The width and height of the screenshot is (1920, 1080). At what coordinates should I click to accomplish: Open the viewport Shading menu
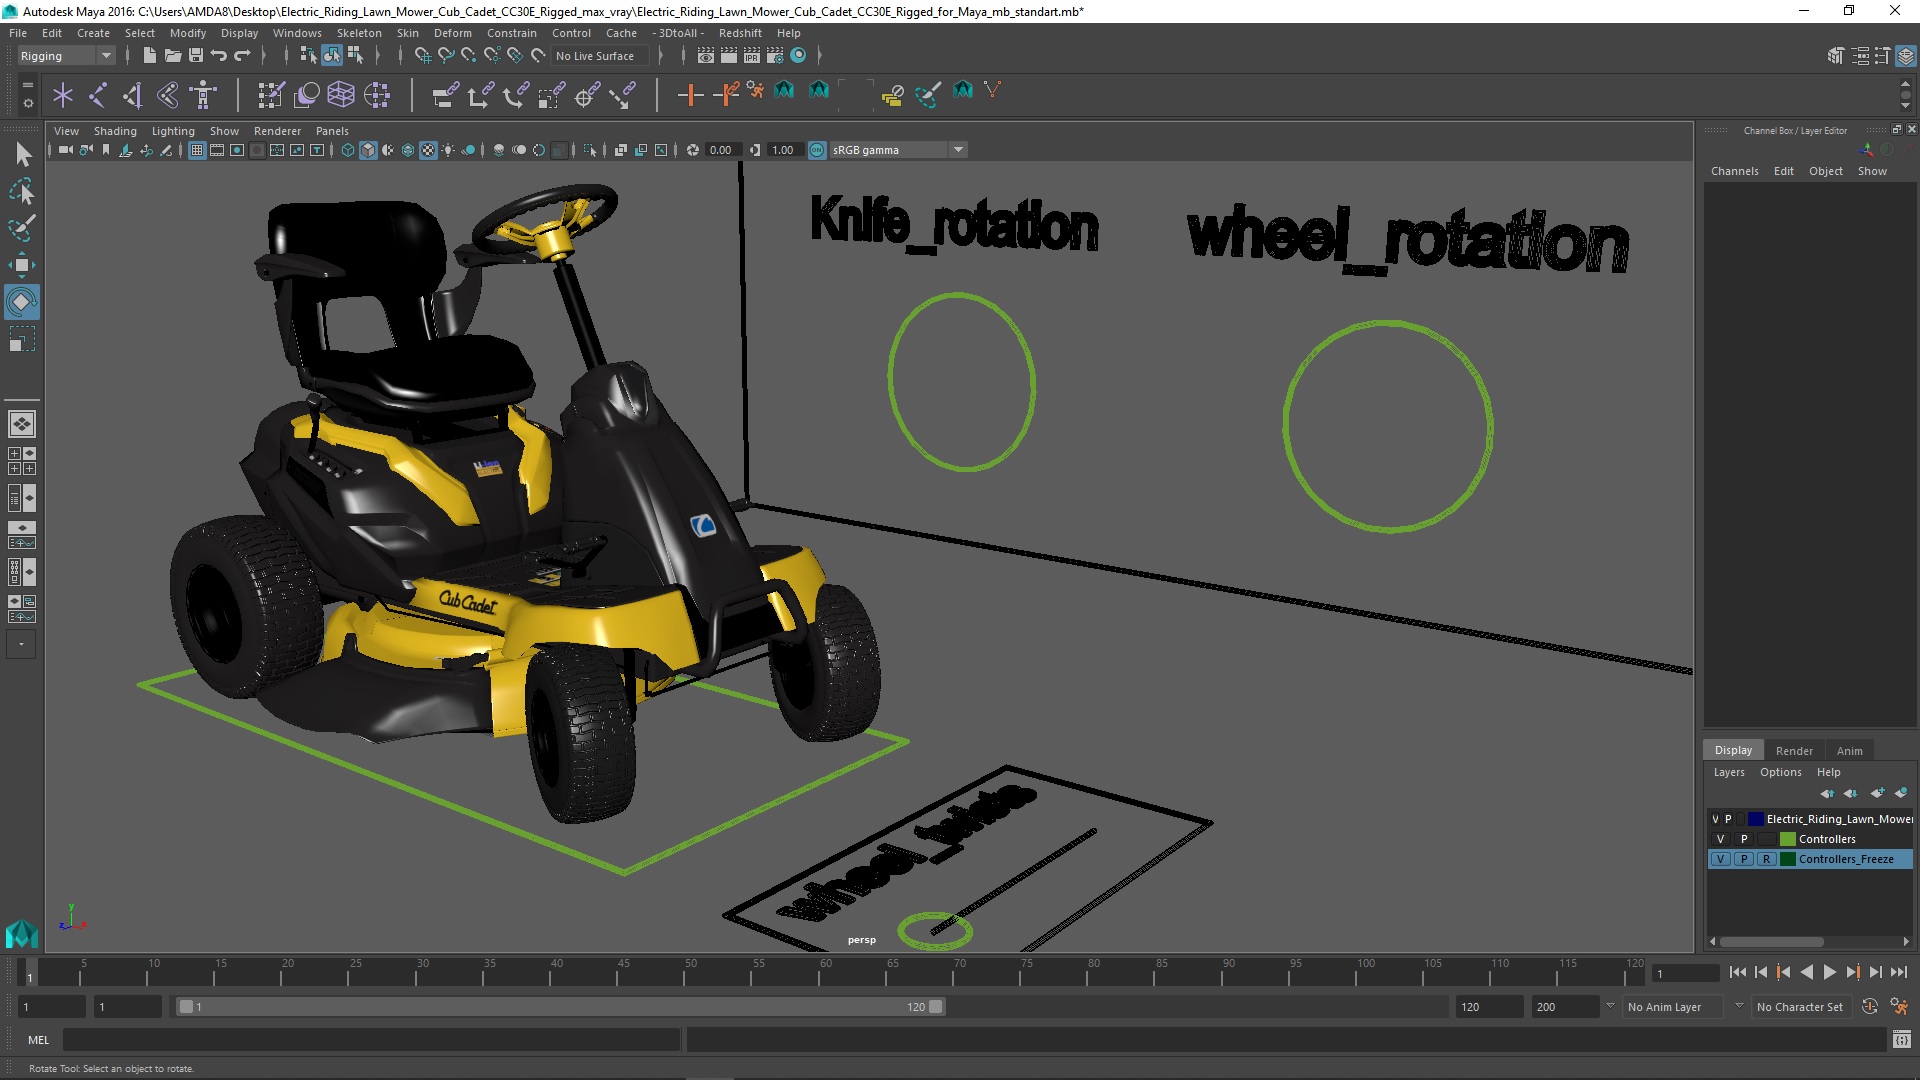[115, 131]
